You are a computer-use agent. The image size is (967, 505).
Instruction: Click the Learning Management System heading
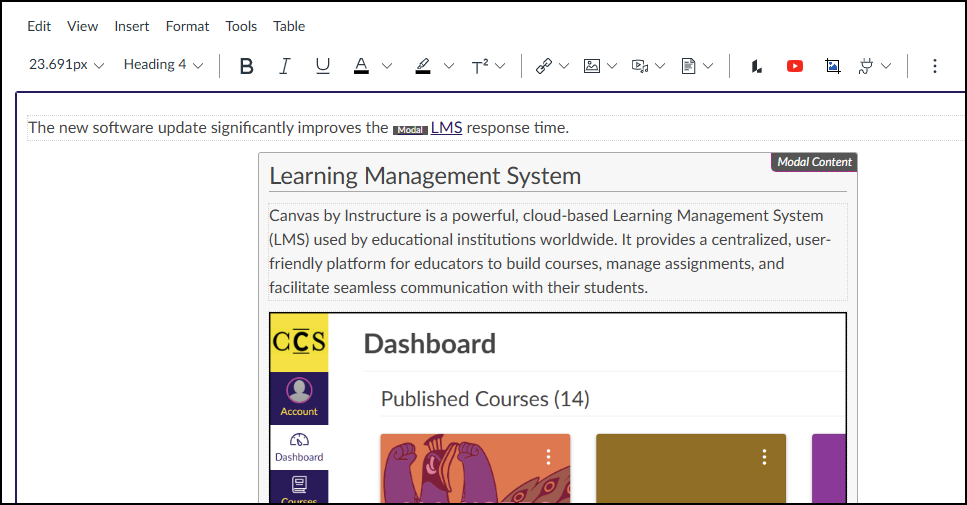426,176
